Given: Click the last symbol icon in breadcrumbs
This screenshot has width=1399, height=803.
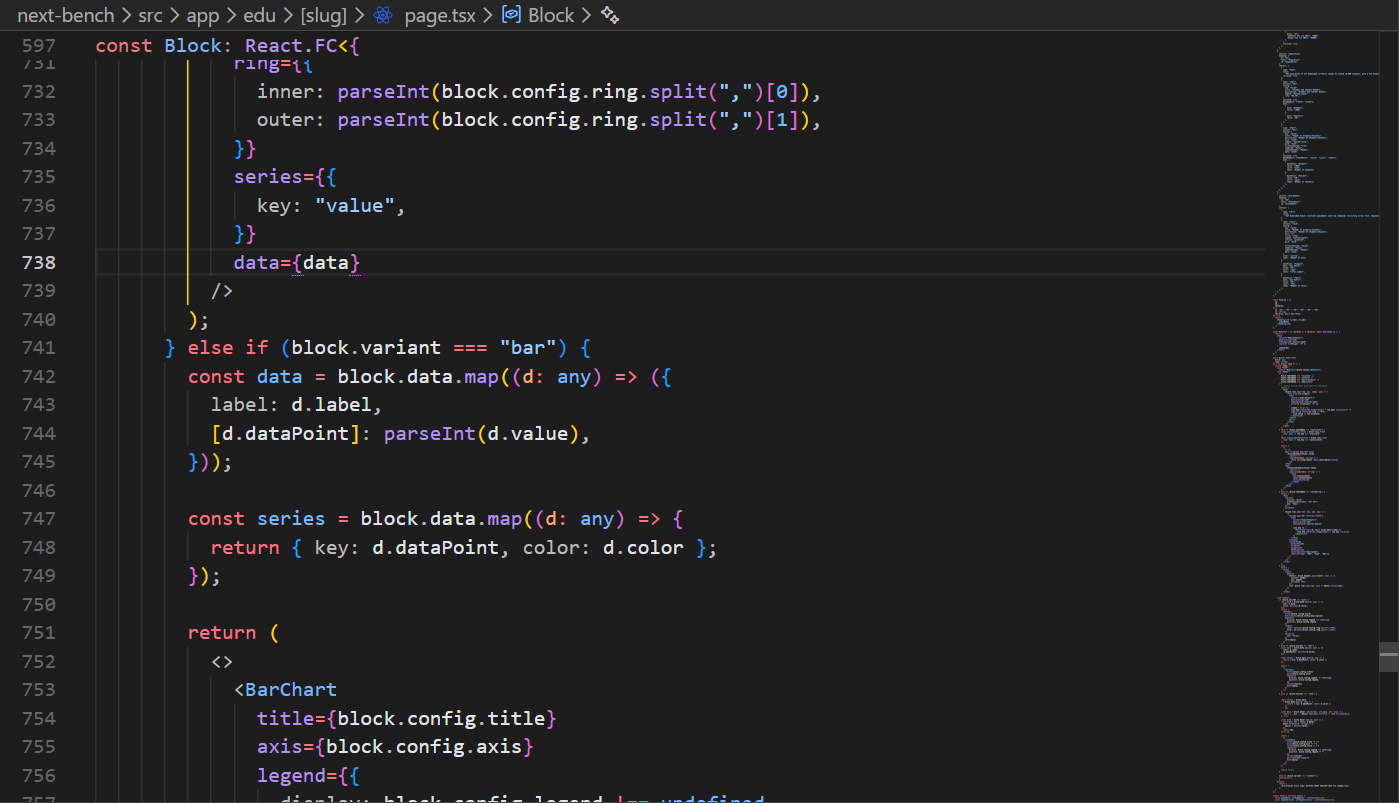Looking at the screenshot, I should point(609,15).
